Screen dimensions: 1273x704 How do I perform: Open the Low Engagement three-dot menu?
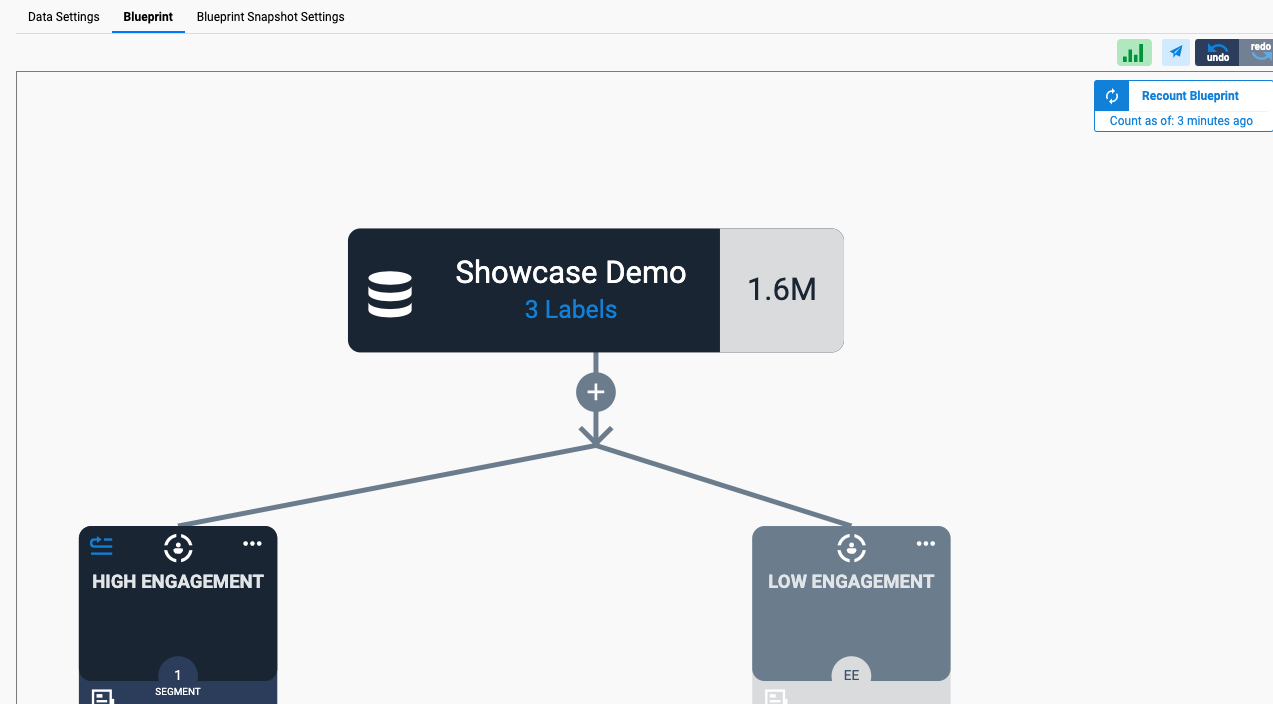click(926, 544)
